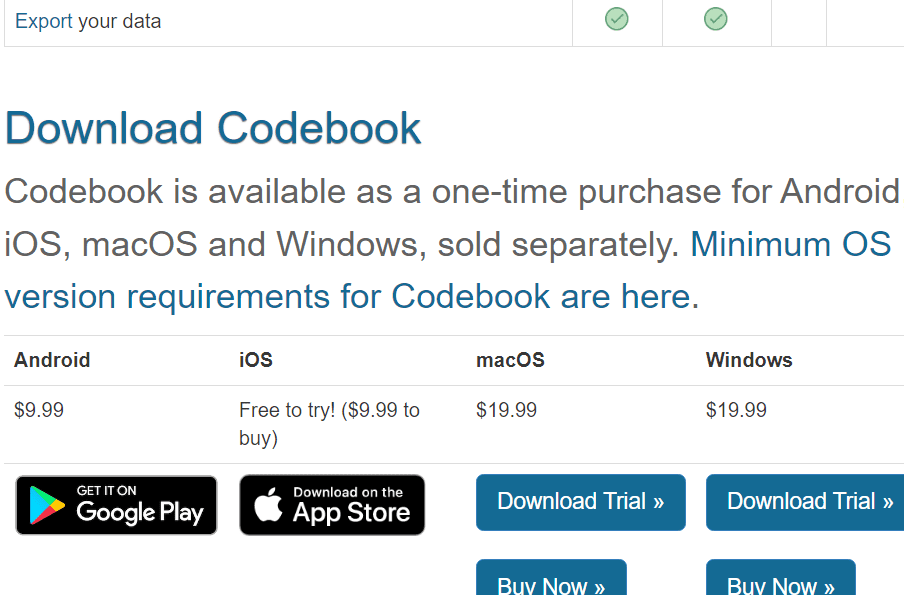This screenshot has width=904, height=595.
Task: Click Windows Download Trial button
Action: tap(805, 502)
